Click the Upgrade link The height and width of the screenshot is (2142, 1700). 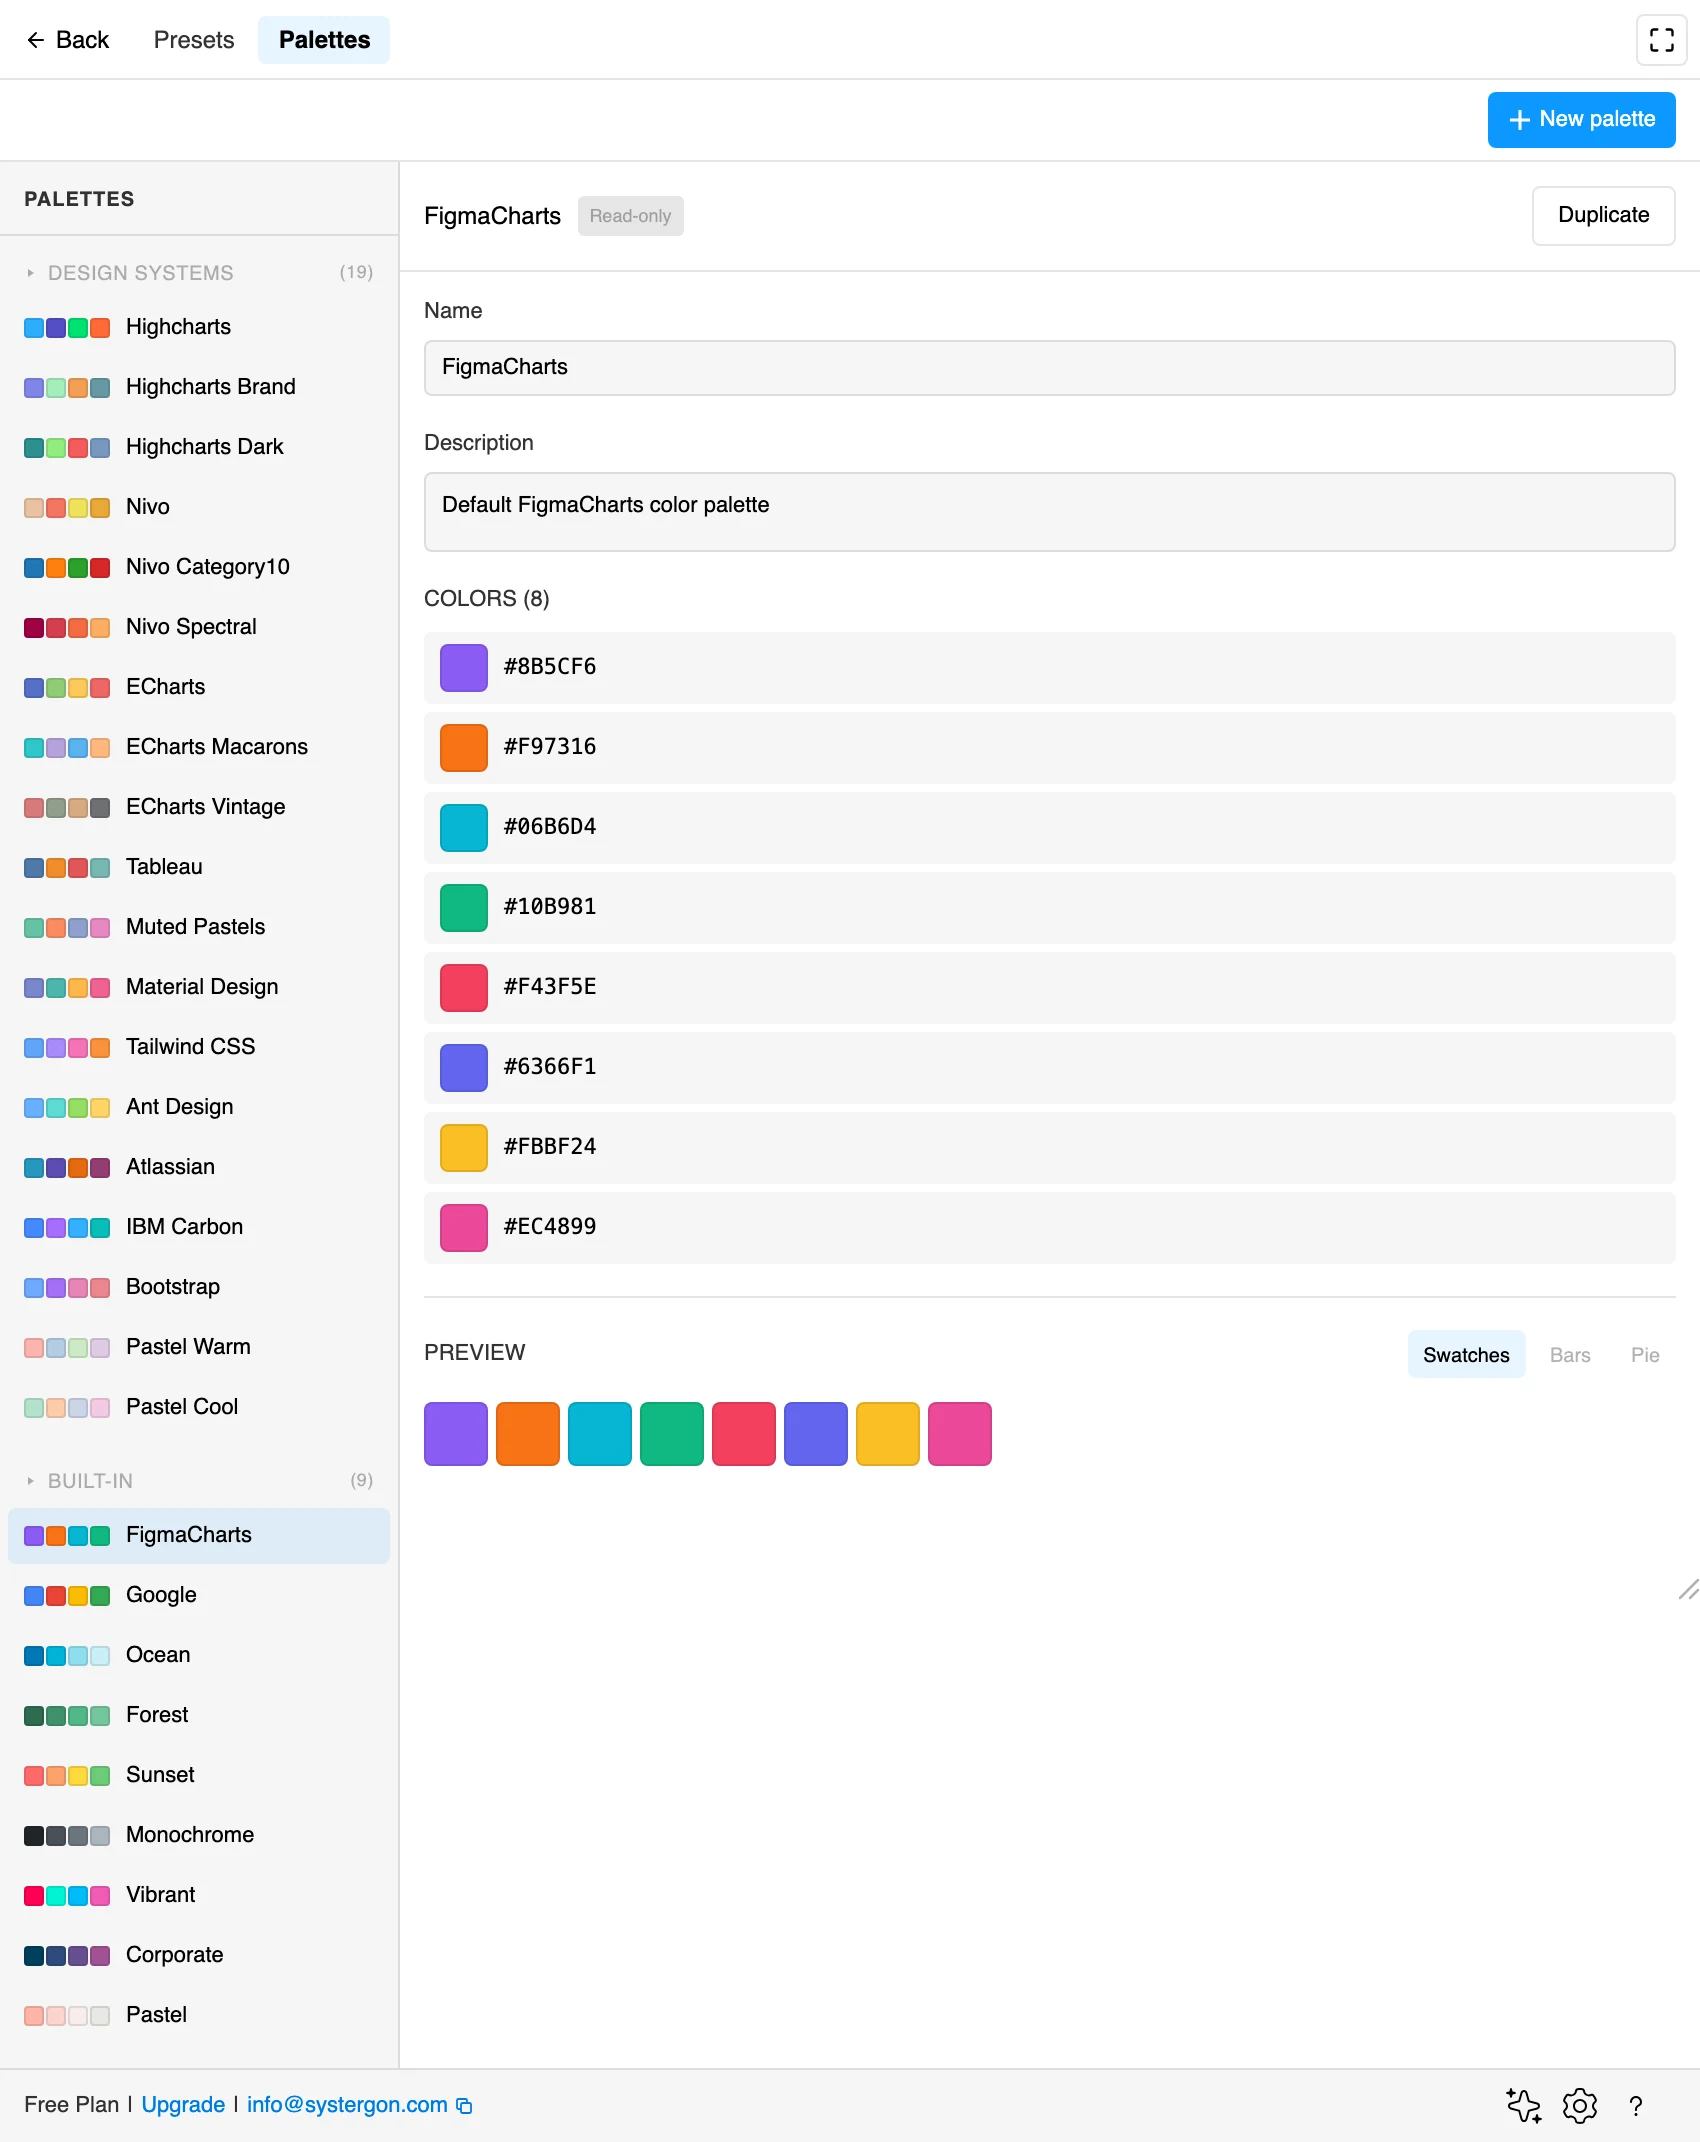[183, 2105]
